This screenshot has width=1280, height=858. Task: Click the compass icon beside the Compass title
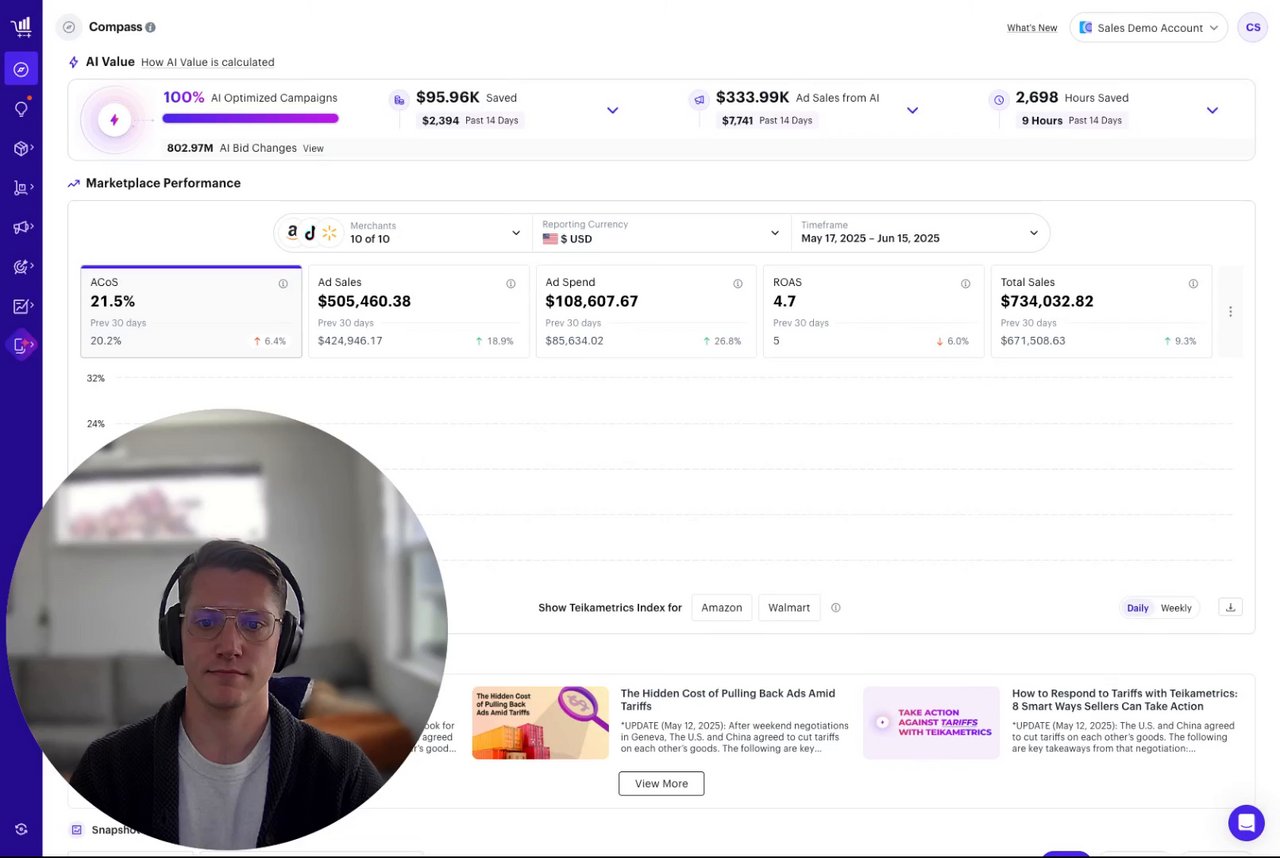pyautogui.click(x=69, y=27)
